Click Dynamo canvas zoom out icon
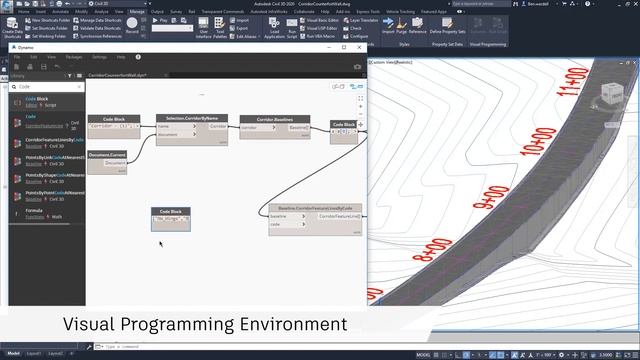 360,114
